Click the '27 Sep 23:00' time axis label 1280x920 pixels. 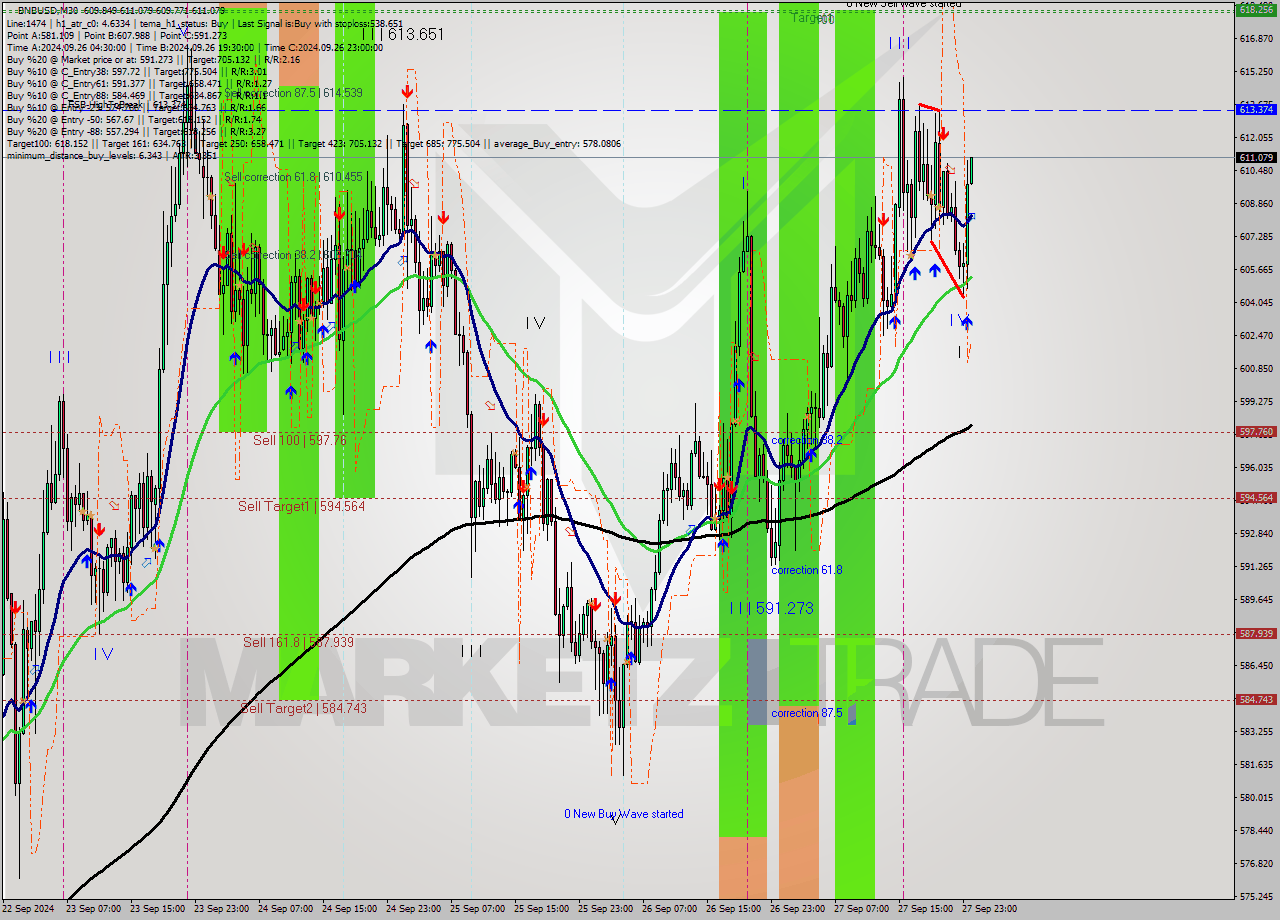coord(988,909)
